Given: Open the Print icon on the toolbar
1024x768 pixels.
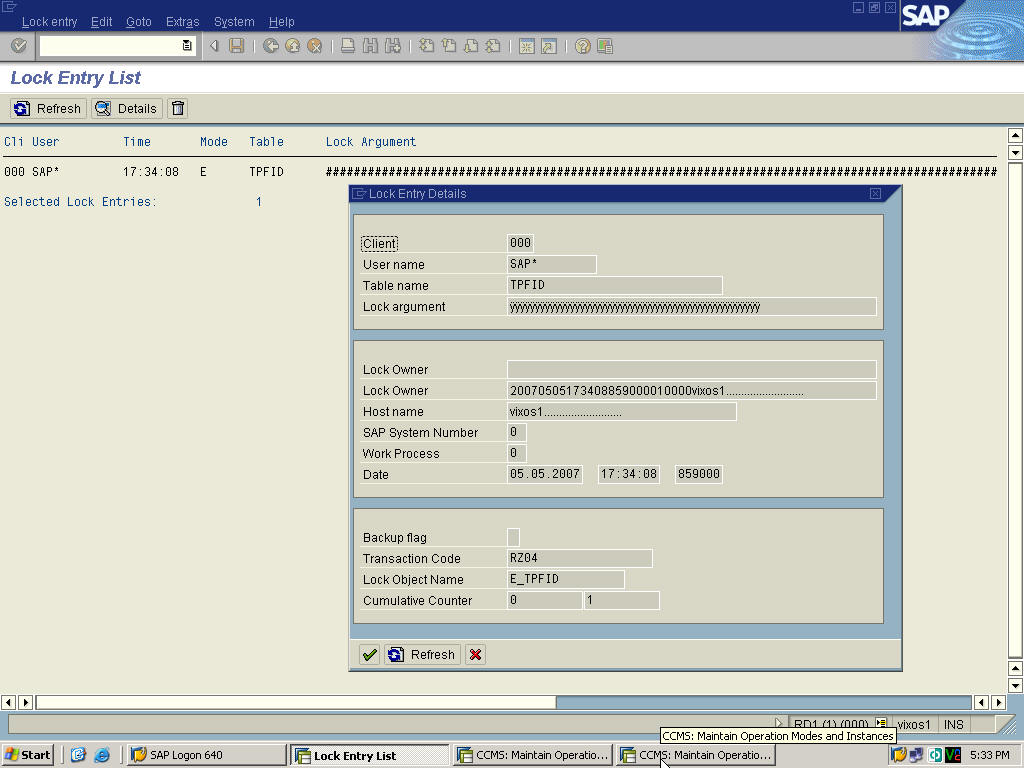Looking at the screenshot, I should [x=348, y=45].
